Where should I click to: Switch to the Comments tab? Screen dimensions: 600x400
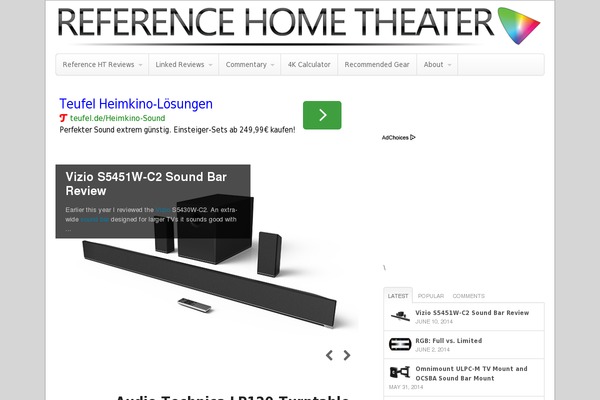[x=469, y=296]
